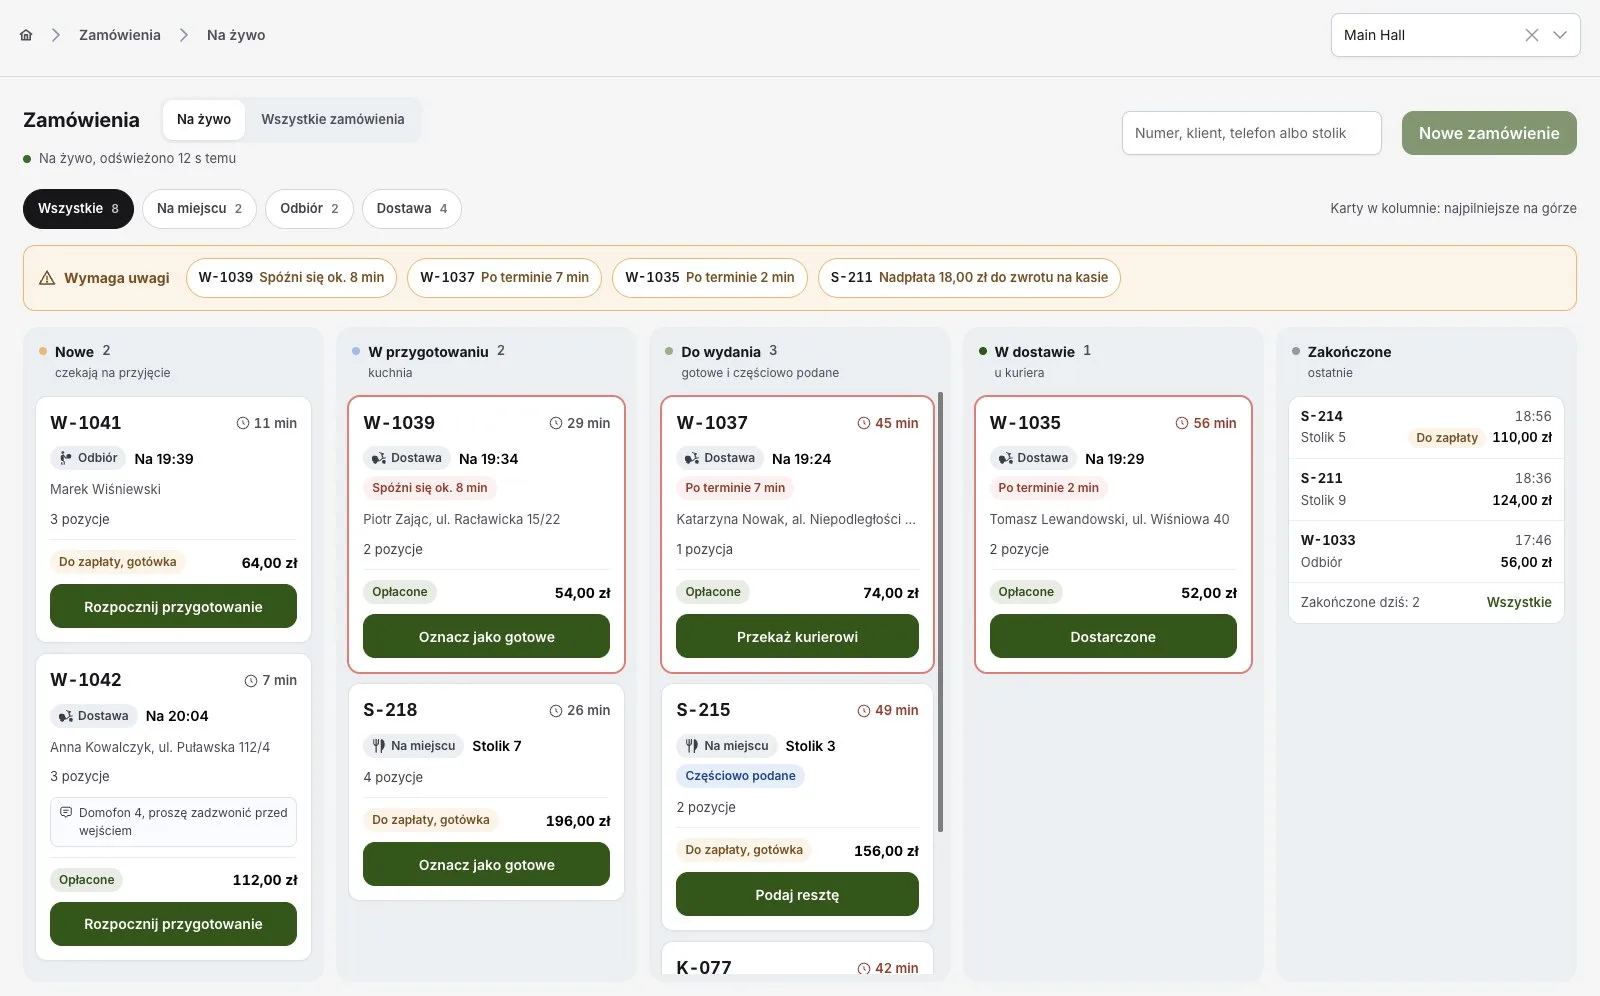Focus the order search input field
The height and width of the screenshot is (996, 1600).
[x=1252, y=133]
